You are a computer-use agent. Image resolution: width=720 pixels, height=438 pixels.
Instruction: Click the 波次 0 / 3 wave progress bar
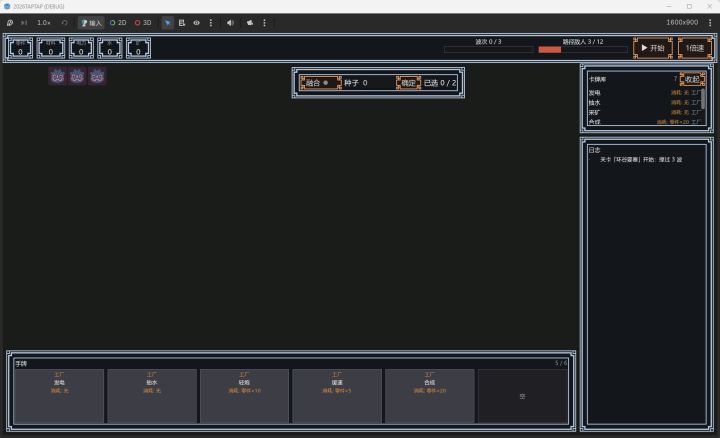coord(488,50)
